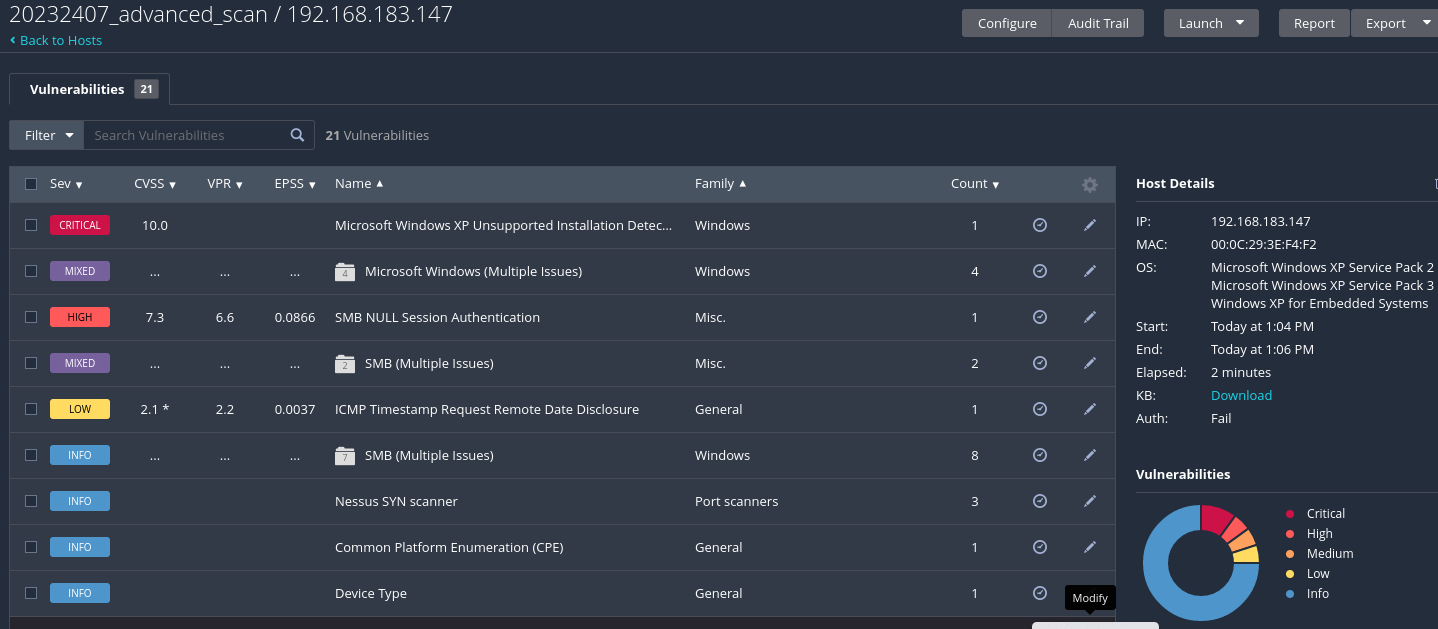Click the pencil icon in the Windows-family SMB (Multiple Issues) row
Screen dimensions: 1438x629
pos(1090,455)
